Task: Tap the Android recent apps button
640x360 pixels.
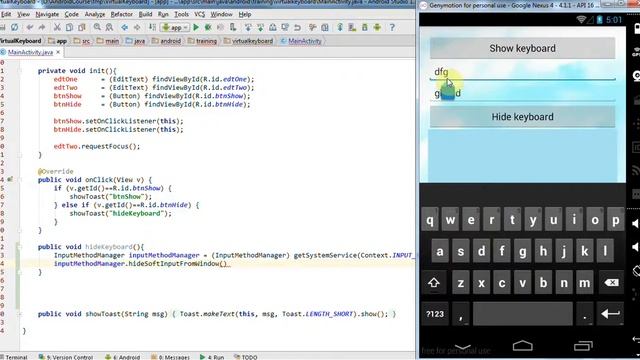Action: 584,346
